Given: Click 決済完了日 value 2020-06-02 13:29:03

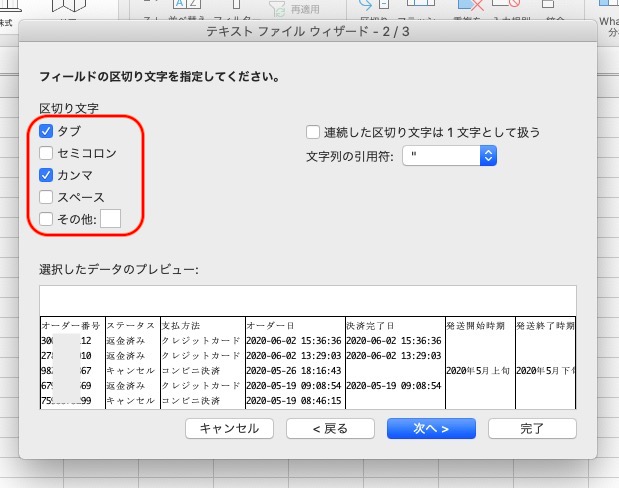Looking at the screenshot, I should pos(394,356).
